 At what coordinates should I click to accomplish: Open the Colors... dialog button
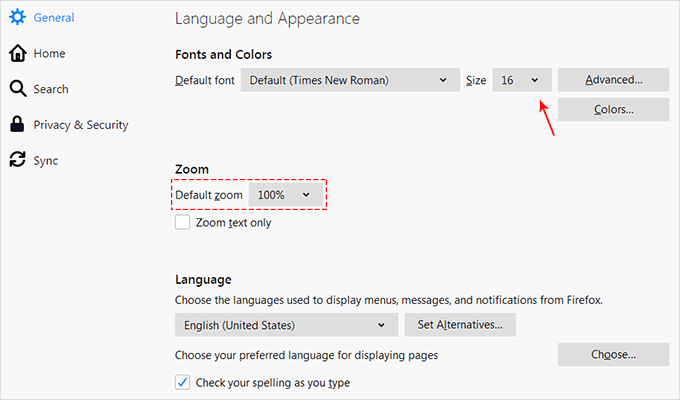pyautogui.click(x=613, y=109)
